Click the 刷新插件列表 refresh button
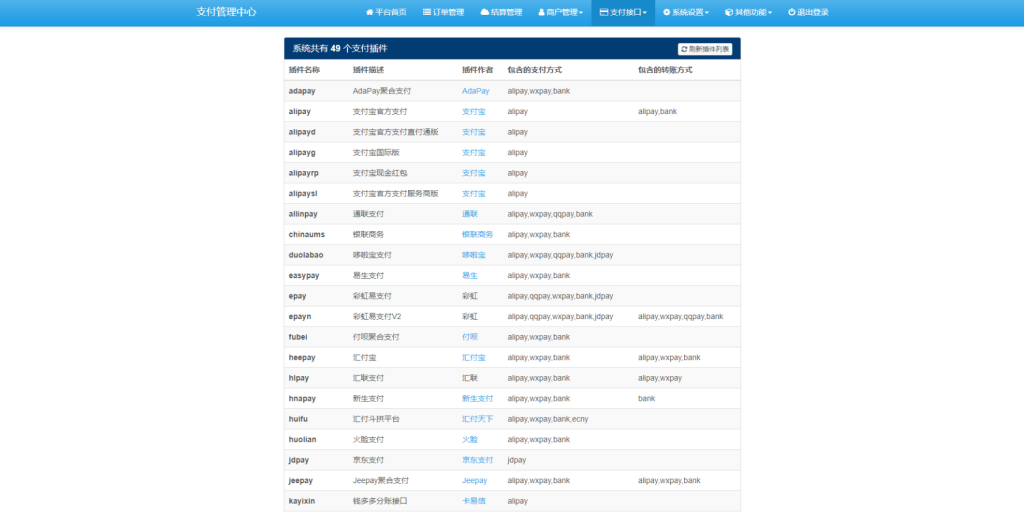 705,49
